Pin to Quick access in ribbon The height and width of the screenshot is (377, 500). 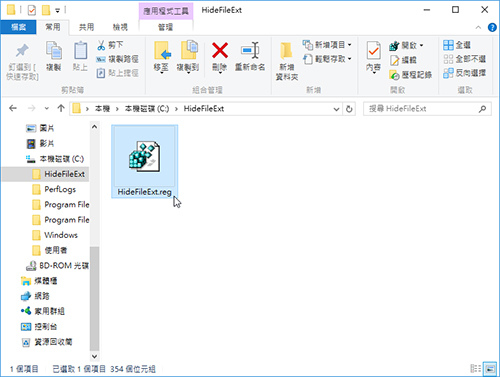[22, 62]
